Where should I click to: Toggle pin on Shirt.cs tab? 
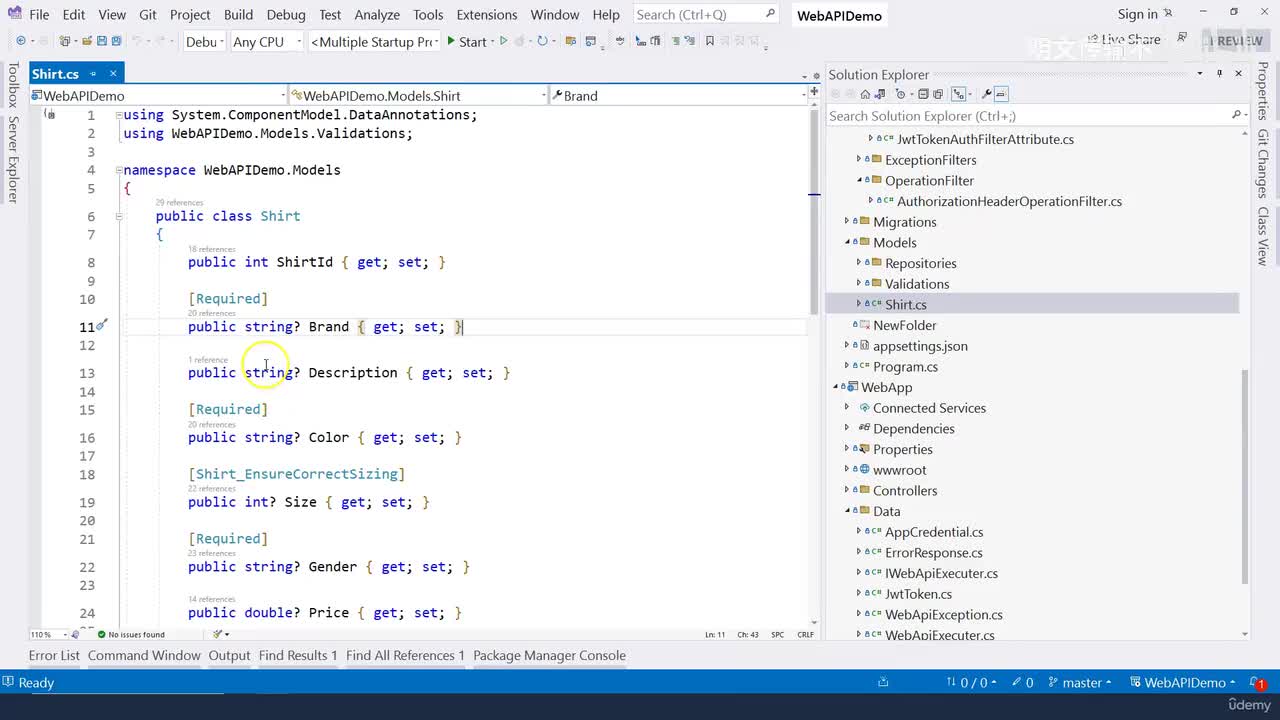click(92, 74)
